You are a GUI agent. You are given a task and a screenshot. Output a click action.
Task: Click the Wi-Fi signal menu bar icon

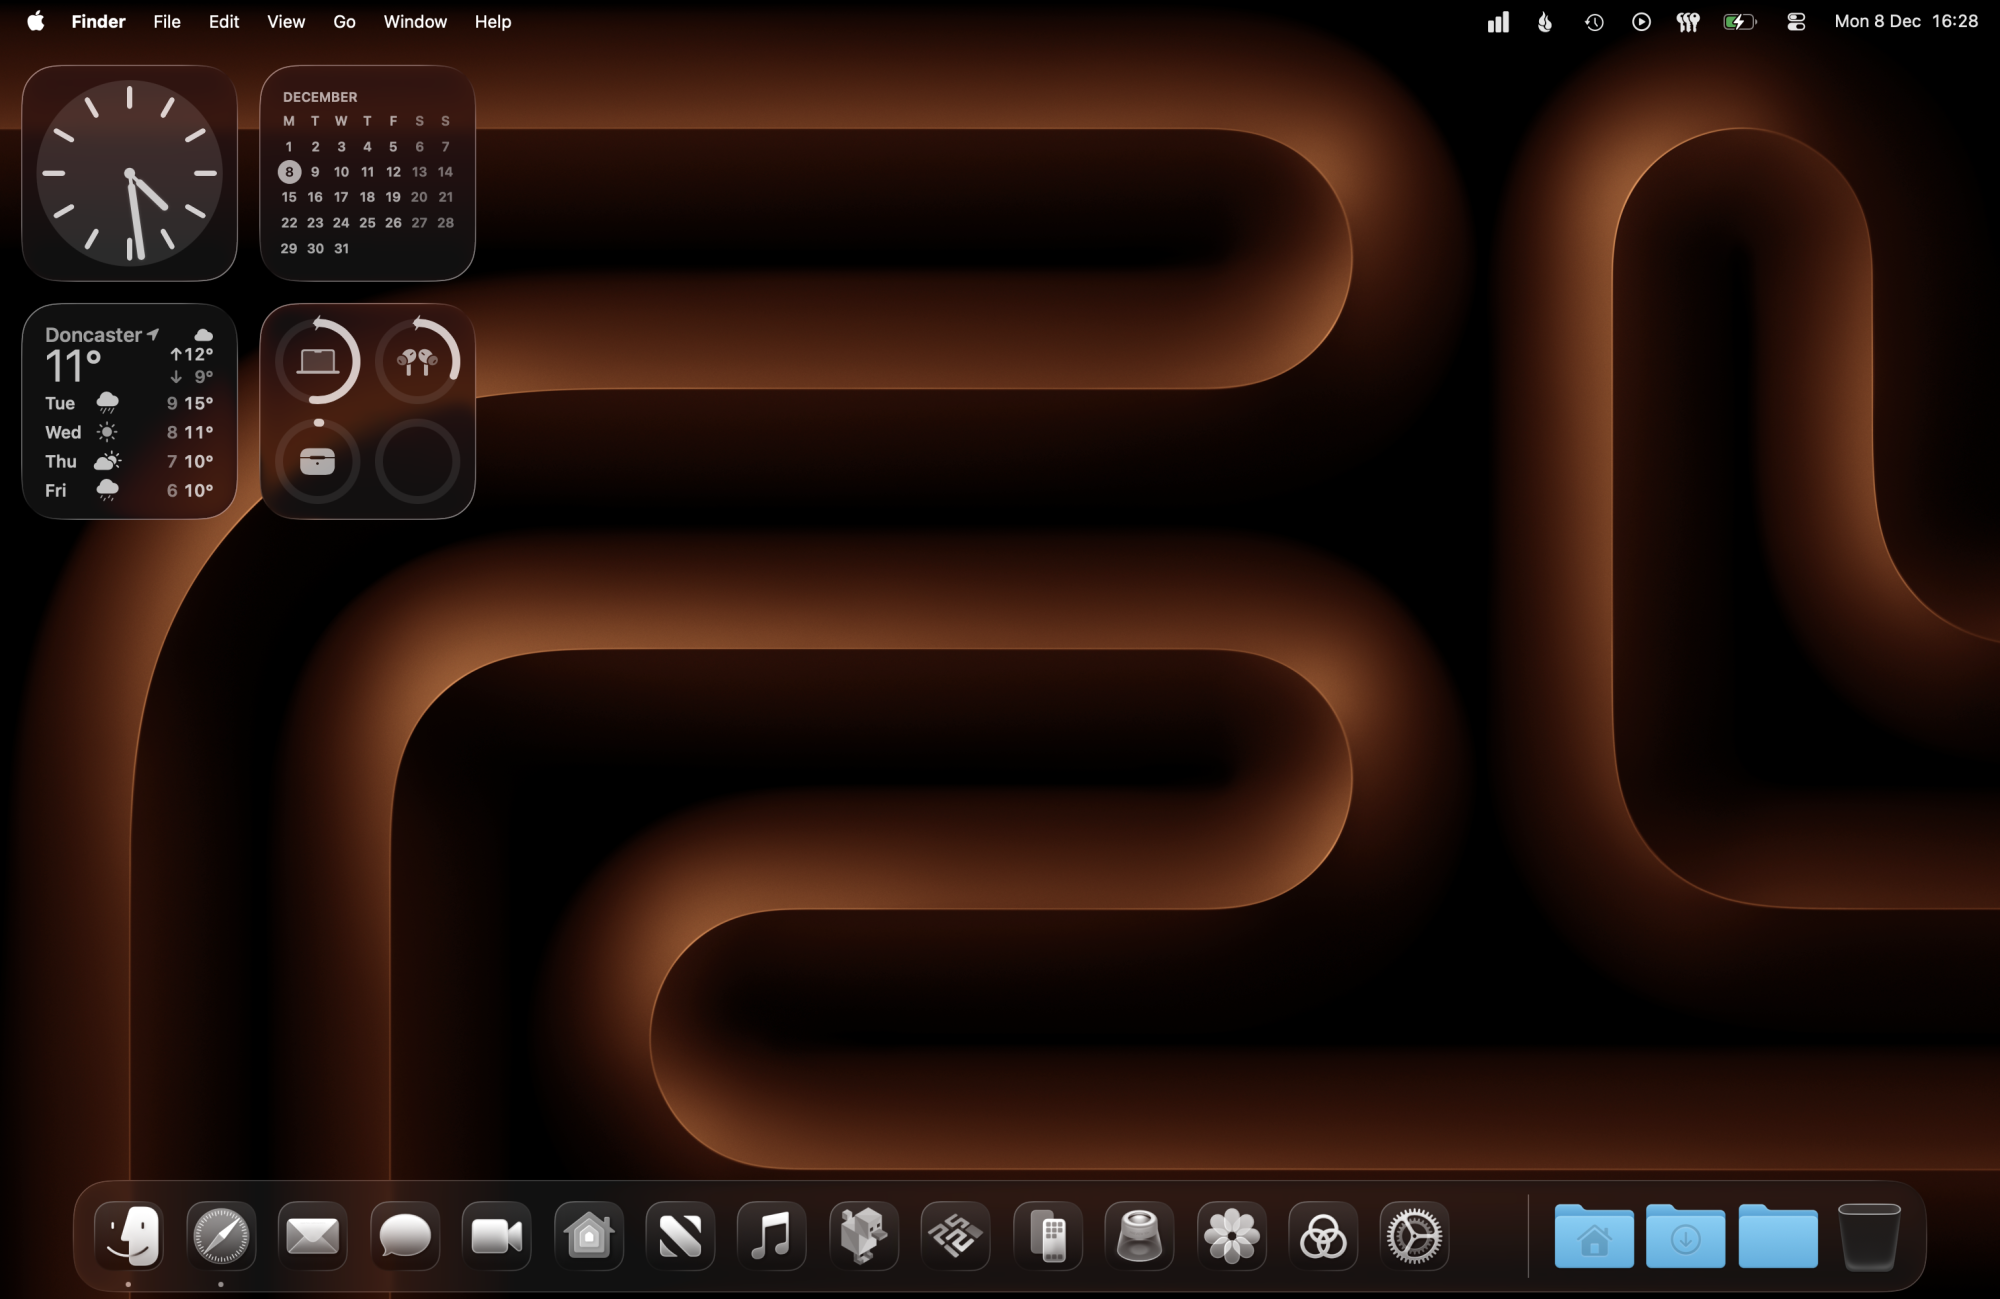tap(1497, 21)
